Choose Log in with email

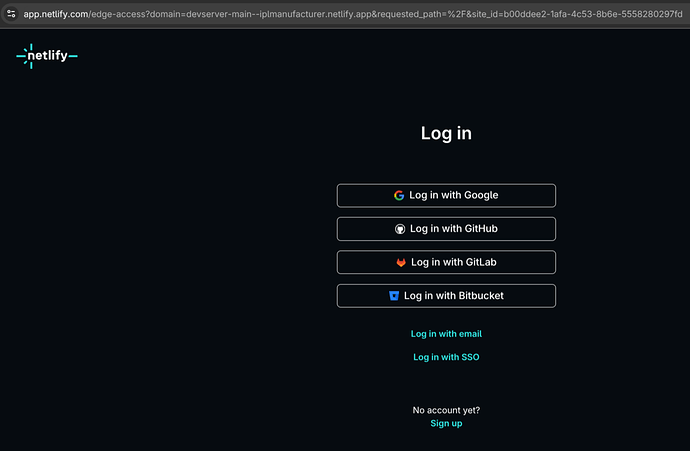(x=446, y=334)
